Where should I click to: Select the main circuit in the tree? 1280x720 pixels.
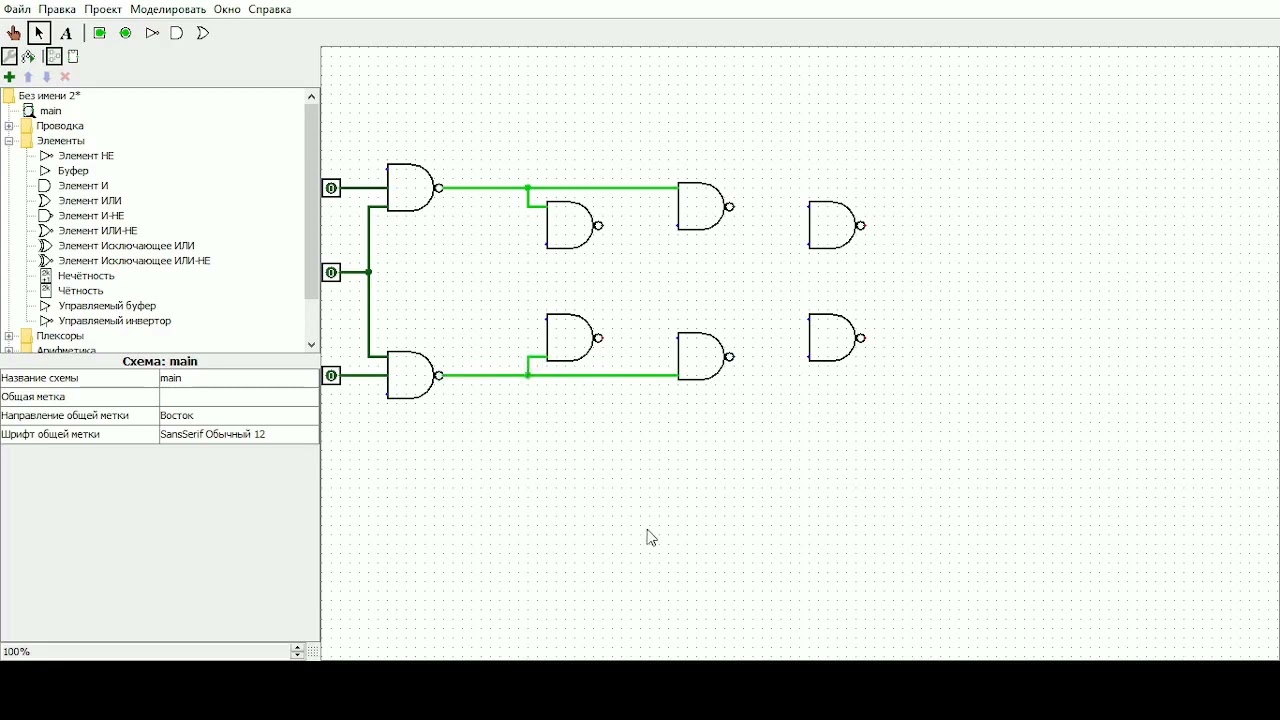[x=51, y=111]
